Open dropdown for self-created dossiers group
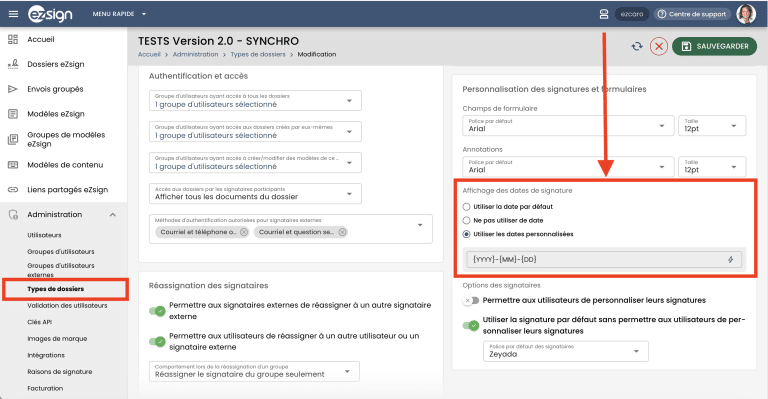 [x=255, y=131]
